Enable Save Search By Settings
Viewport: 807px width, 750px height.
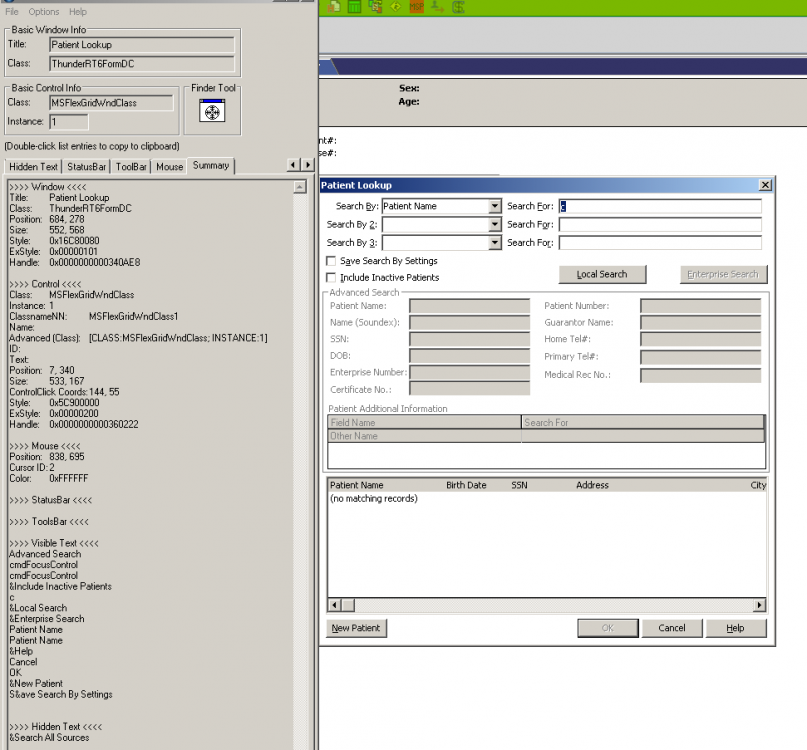pyautogui.click(x=331, y=261)
